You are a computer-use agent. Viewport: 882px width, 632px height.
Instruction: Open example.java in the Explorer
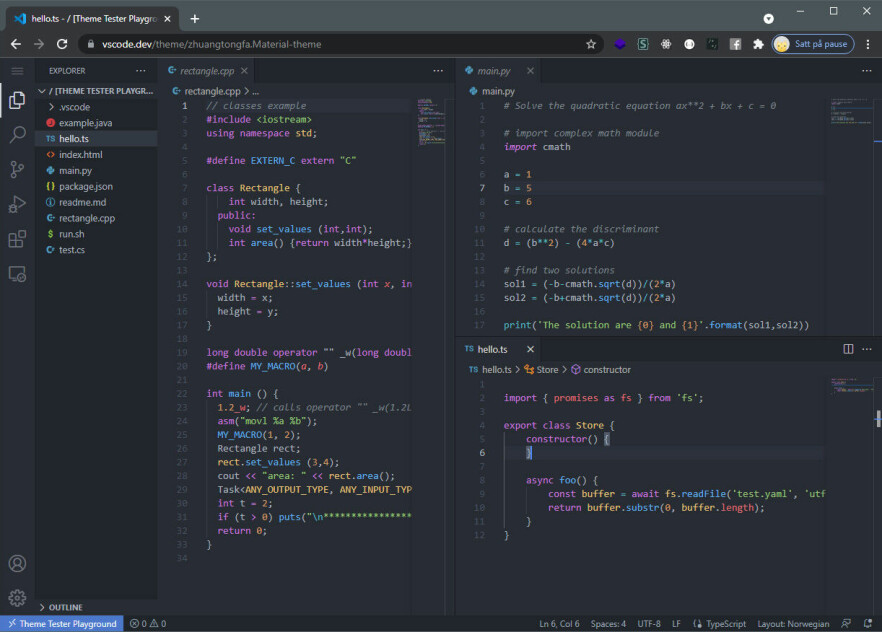[96, 123]
